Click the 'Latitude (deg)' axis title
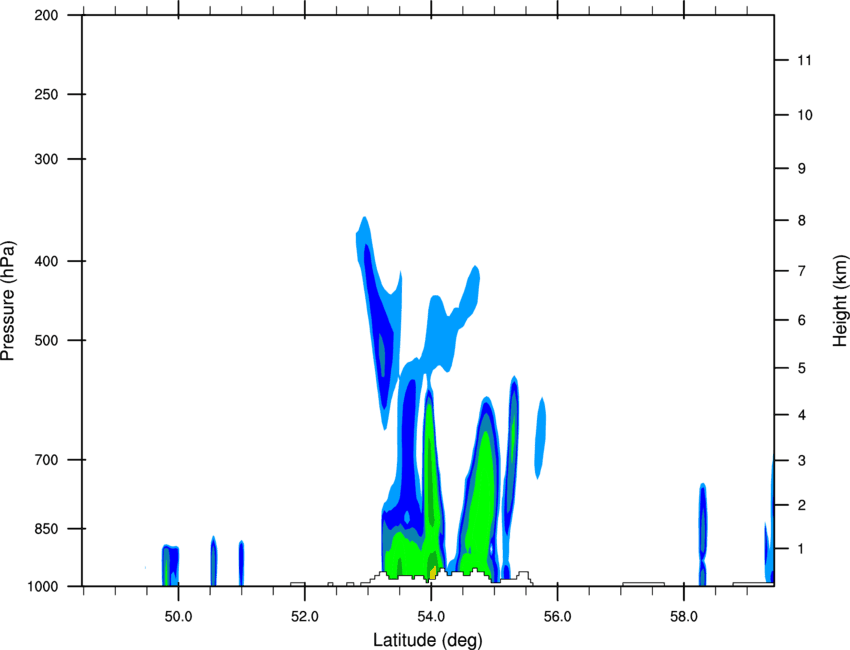850x650 pixels. click(x=427, y=640)
